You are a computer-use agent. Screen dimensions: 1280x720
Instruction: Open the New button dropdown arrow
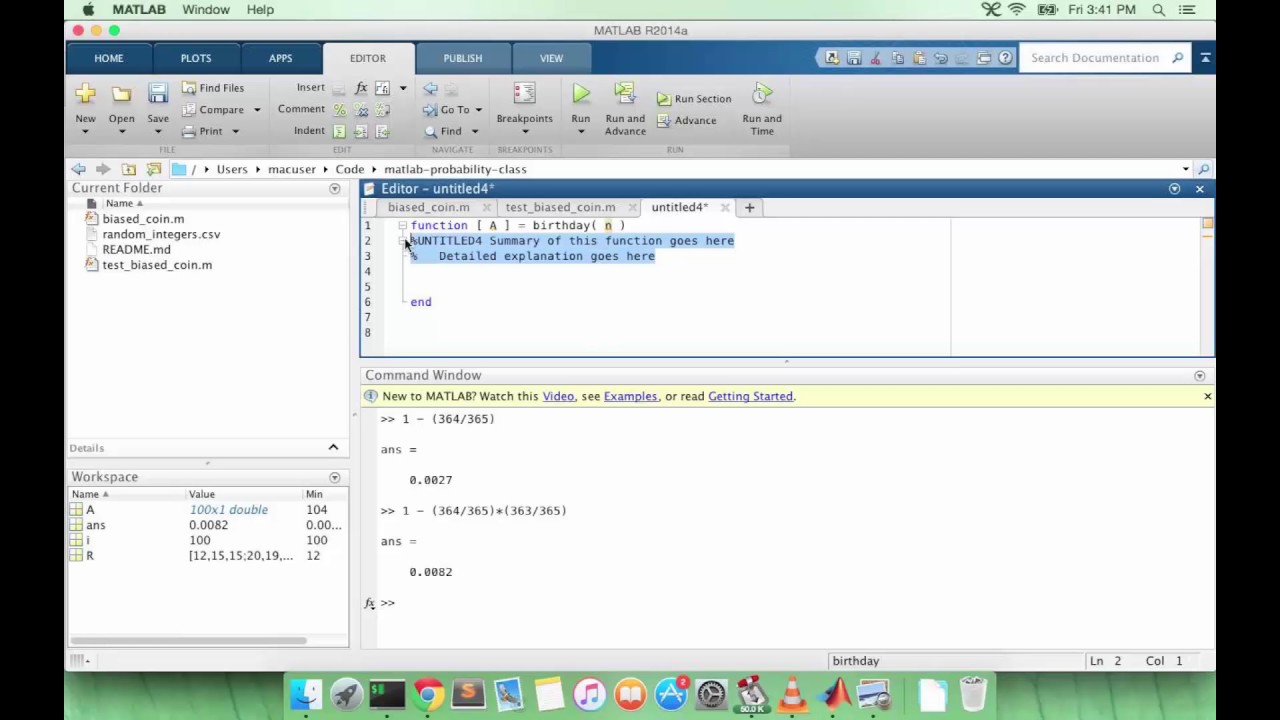(85, 132)
